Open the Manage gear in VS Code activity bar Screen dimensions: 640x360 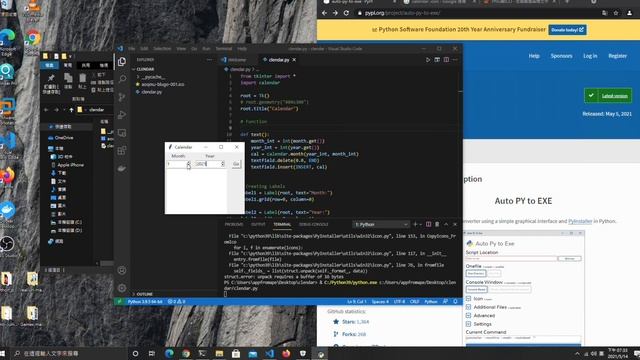click(x=122, y=288)
